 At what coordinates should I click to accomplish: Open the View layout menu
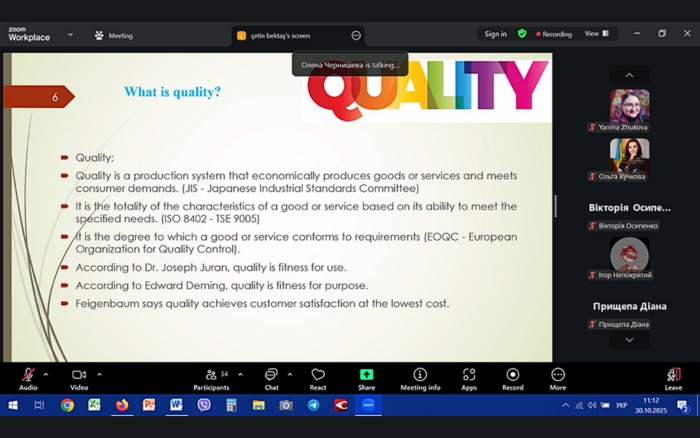pos(596,34)
